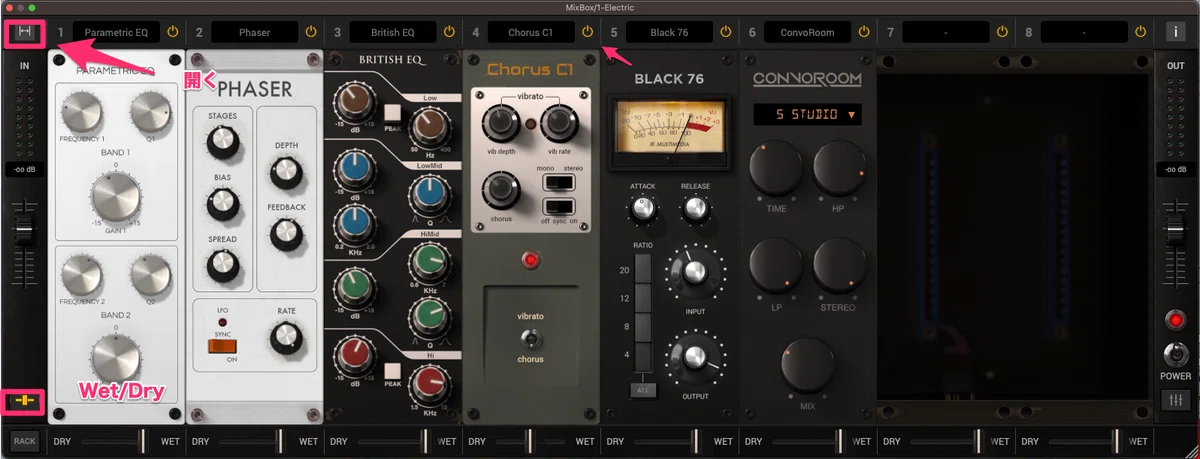
Task: Click the Phaser RATE knob
Action: tap(288, 338)
